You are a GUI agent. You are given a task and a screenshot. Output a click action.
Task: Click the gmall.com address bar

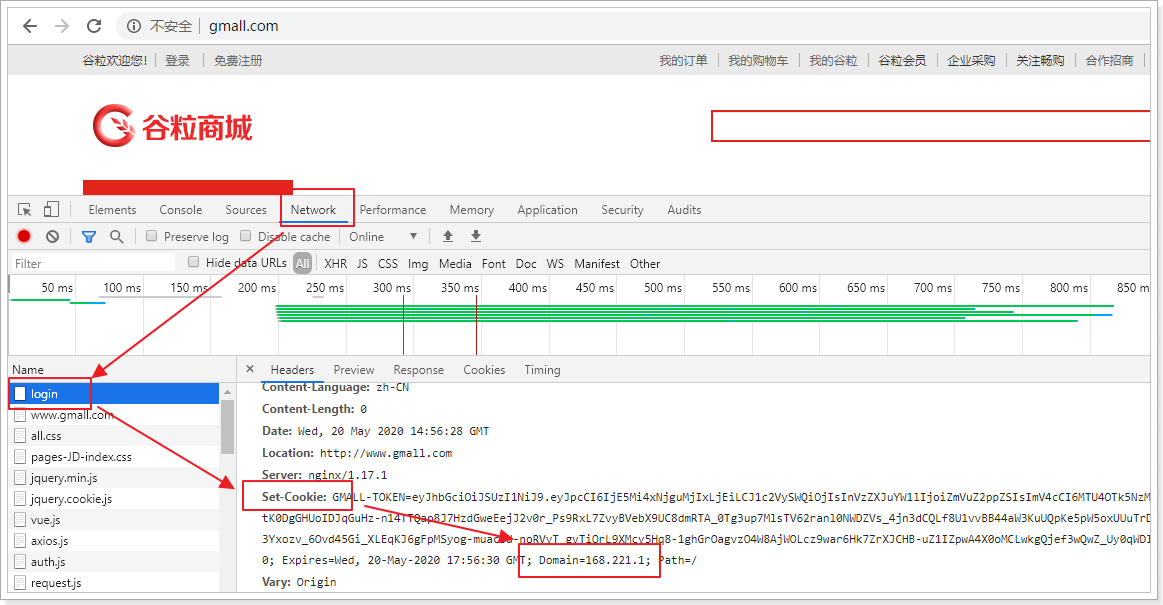638,26
